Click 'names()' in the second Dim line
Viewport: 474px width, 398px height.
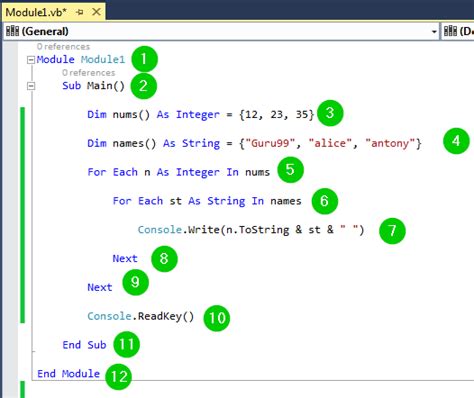pos(134,144)
